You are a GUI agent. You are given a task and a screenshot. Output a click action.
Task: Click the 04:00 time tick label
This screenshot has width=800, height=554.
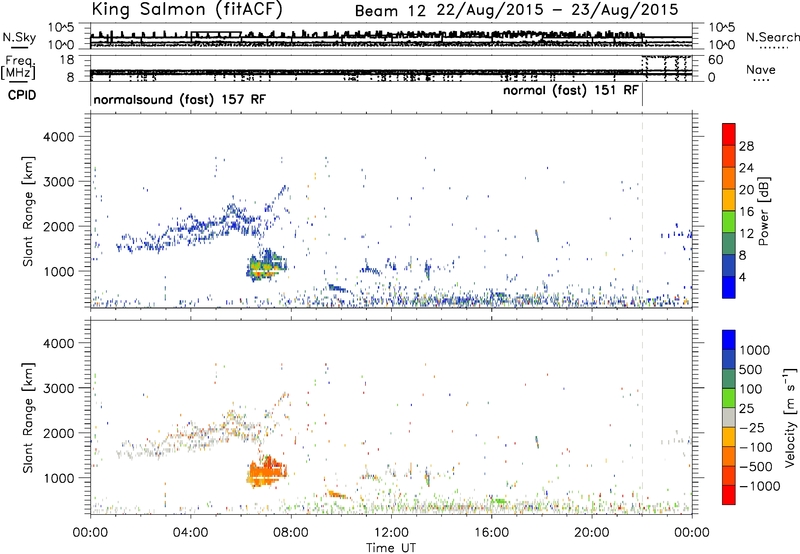[190, 533]
